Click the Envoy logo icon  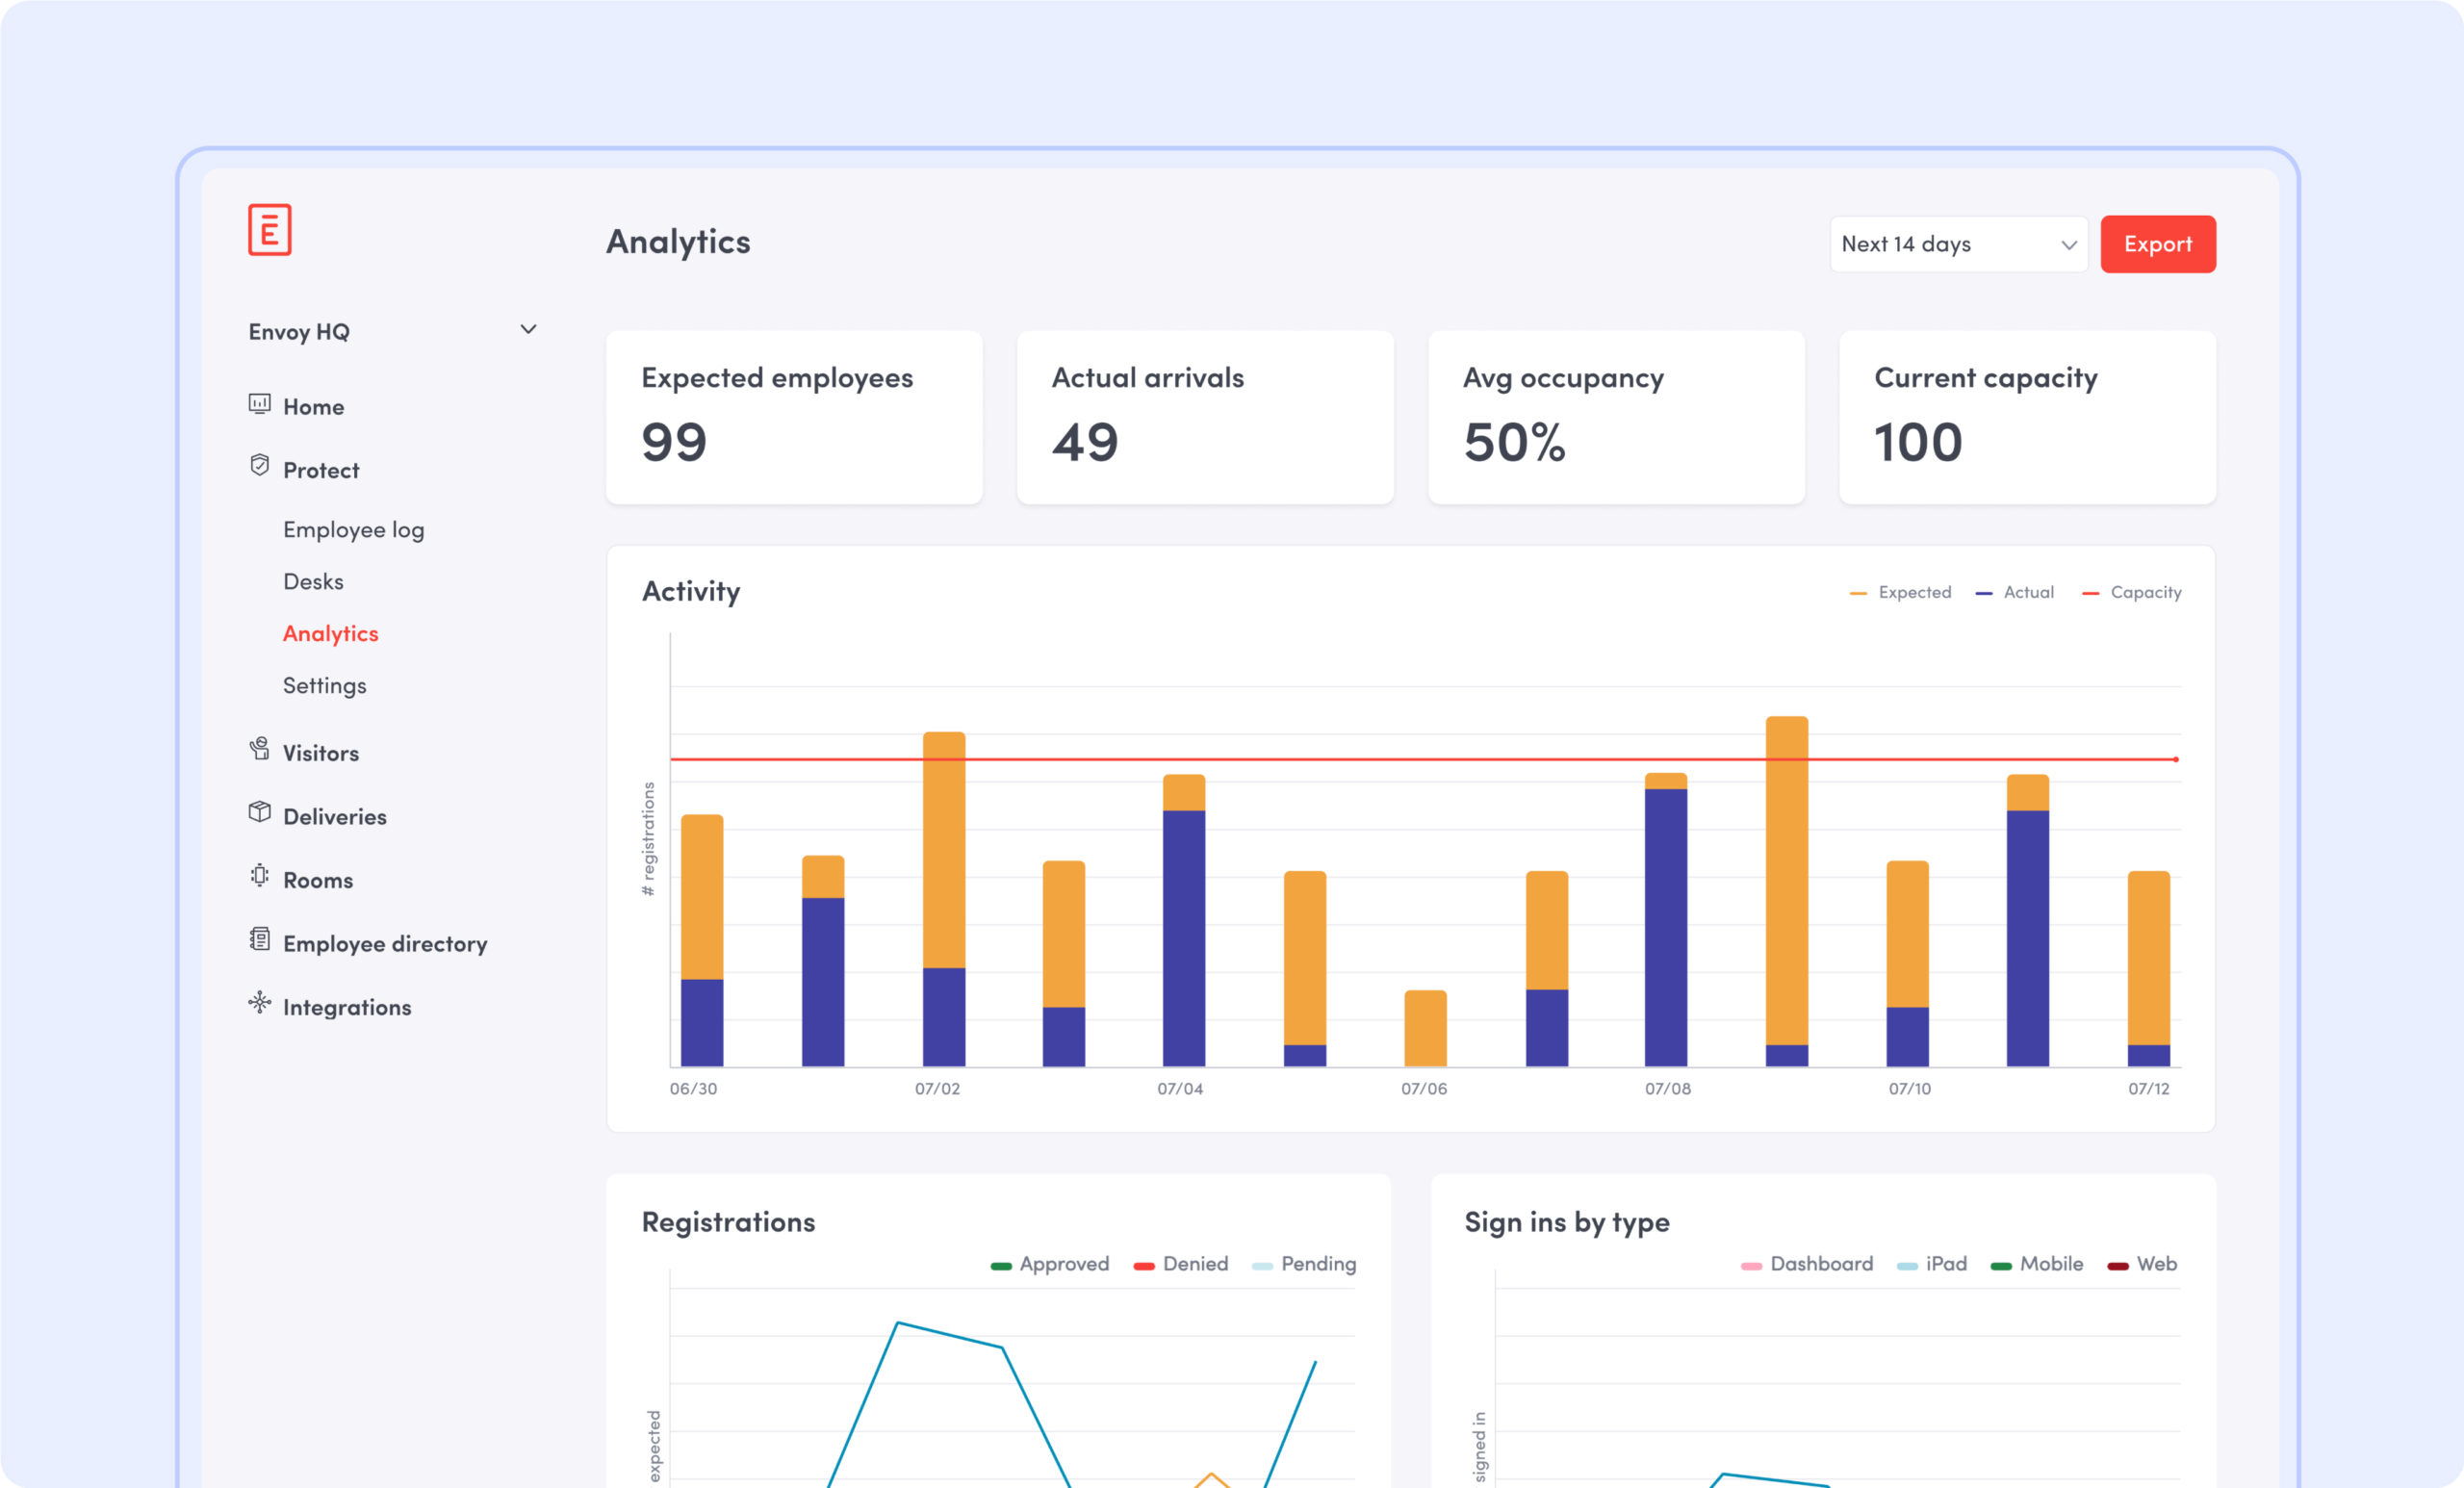click(269, 230)
